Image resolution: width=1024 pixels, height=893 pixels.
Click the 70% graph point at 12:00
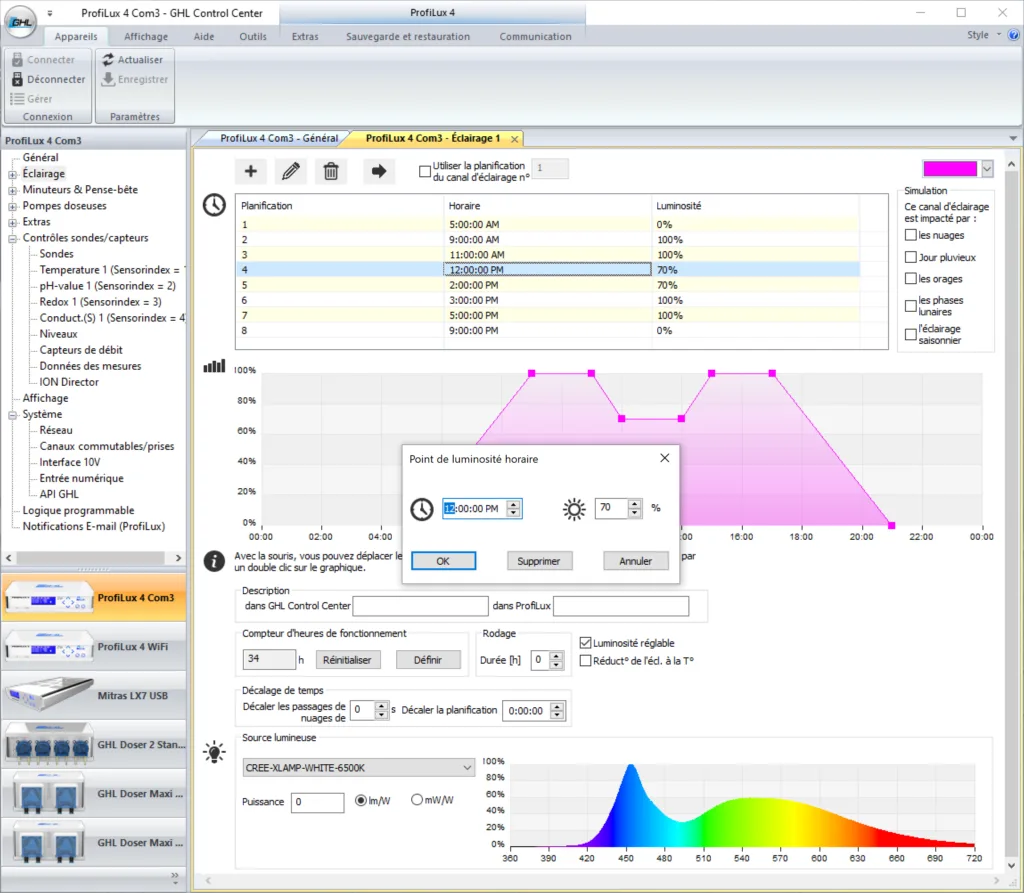tap(622, 419)
